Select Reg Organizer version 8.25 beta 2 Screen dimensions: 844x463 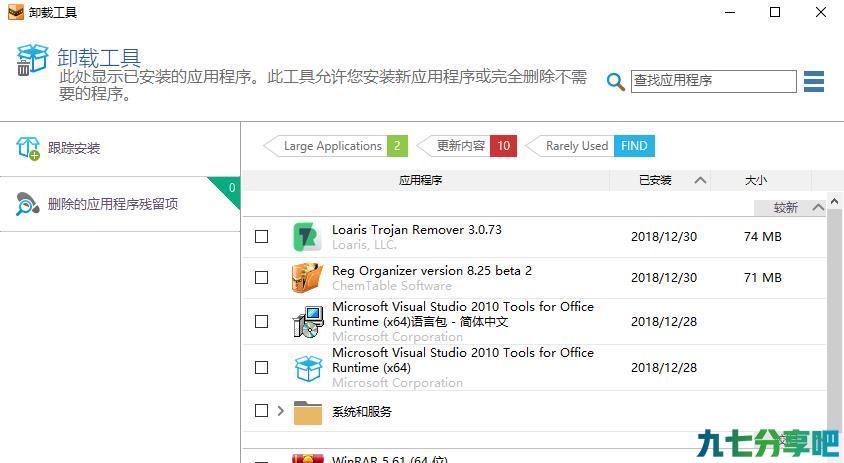click(x=432, y=271)
